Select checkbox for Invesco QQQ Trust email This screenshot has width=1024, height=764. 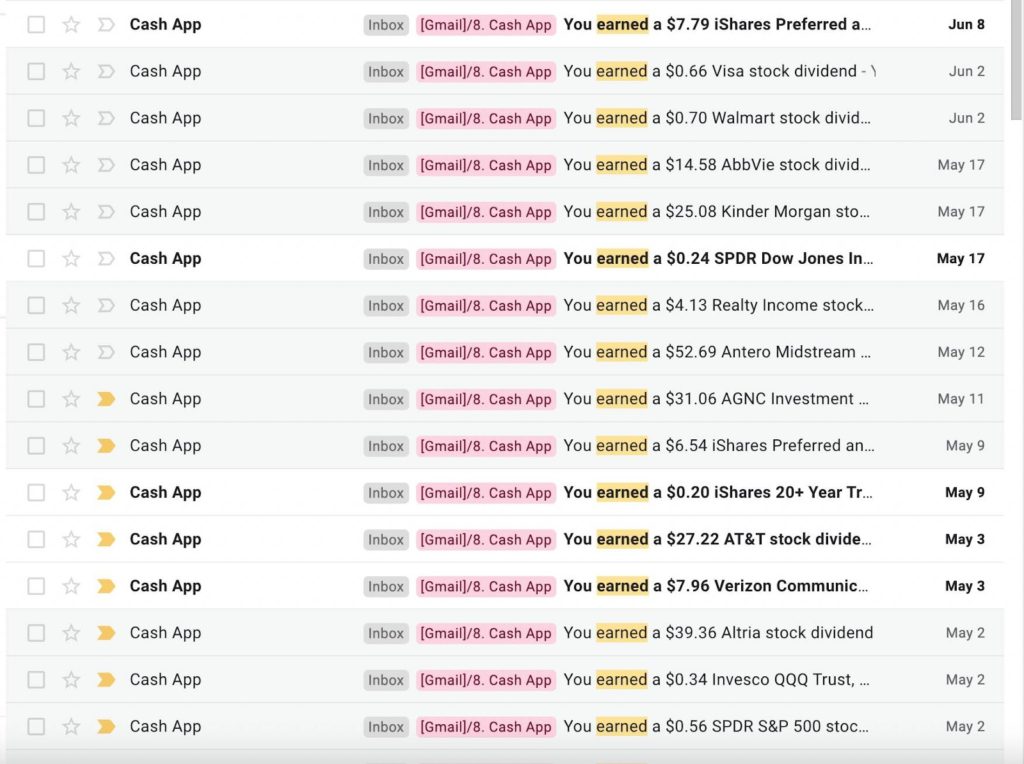click(x=36, y=680)
